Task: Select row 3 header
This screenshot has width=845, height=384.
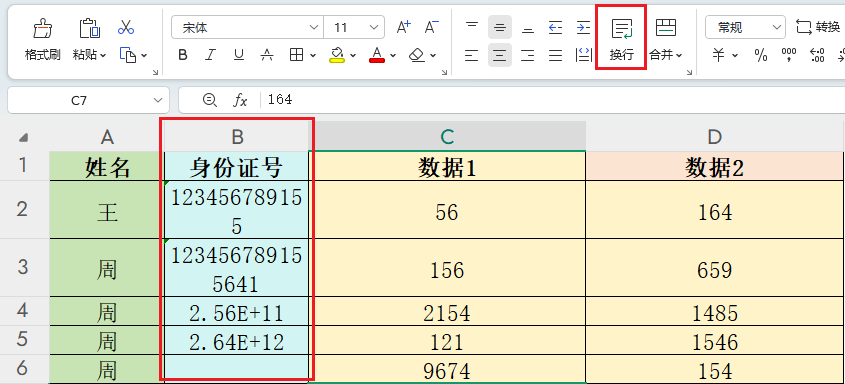Action: tap(23, 267)
